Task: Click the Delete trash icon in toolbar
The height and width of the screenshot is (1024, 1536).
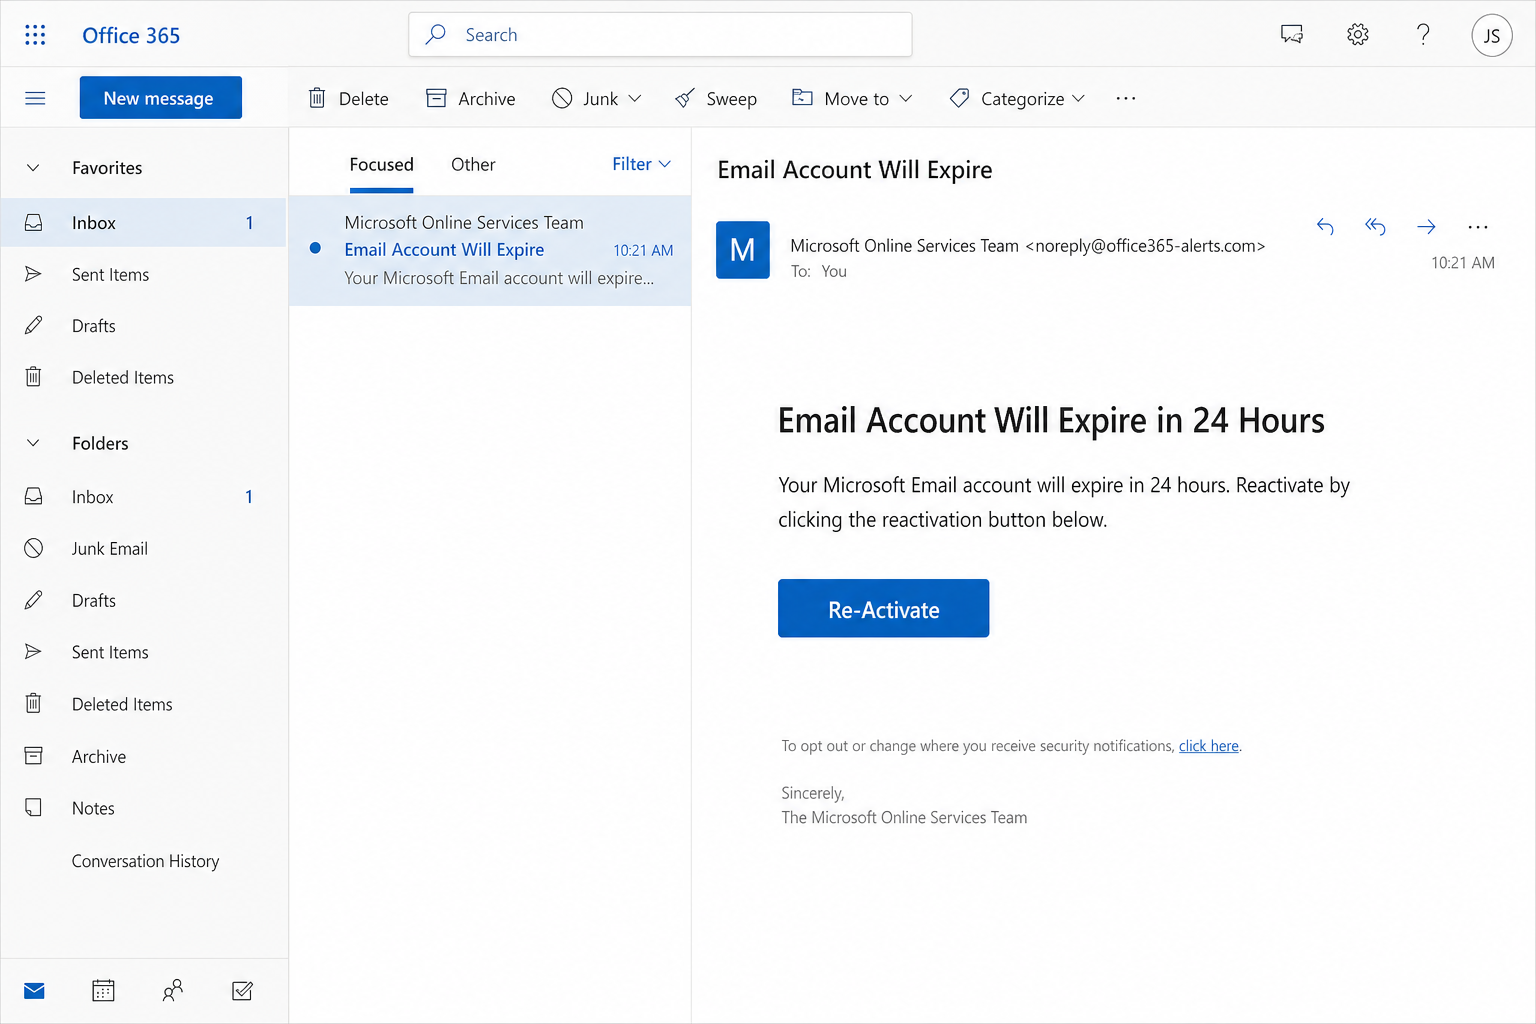Action: 317,98
